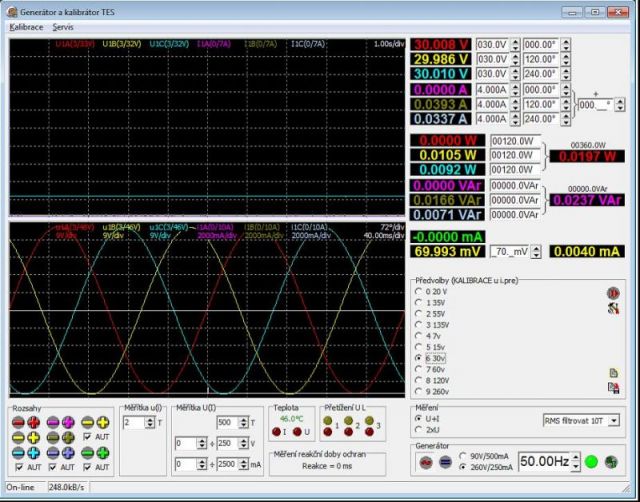
Task: Click the tools icon in Předvolby panel
Action: coord(613,309)
